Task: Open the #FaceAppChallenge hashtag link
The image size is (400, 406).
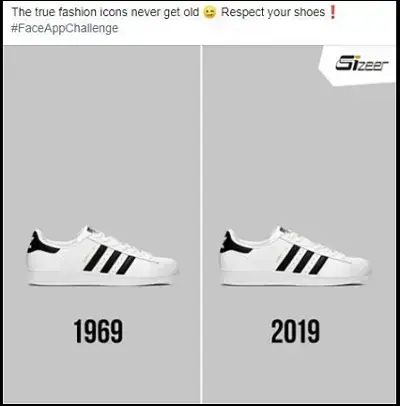Action: tap(64, 28)
